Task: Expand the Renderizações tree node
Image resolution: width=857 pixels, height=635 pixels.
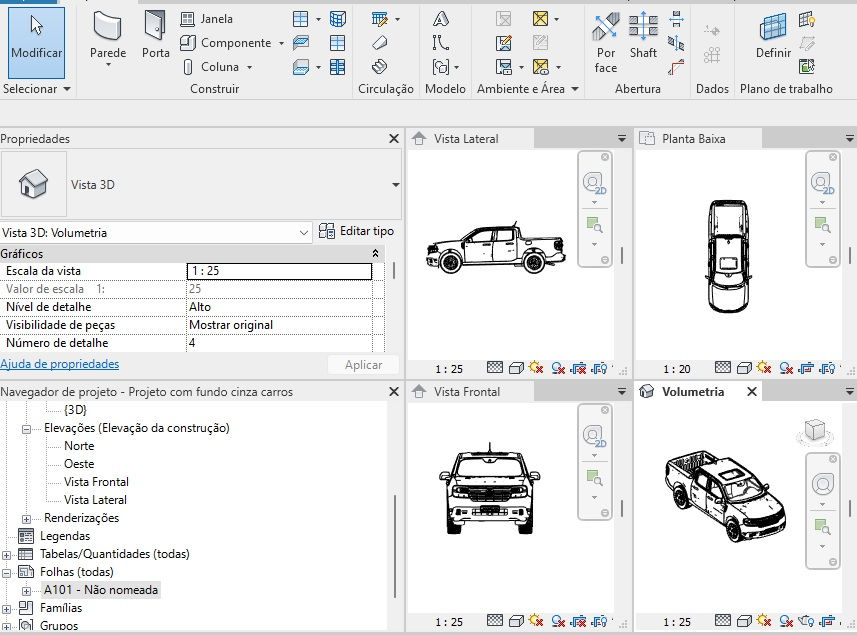Action: click(x=26, y=519)
